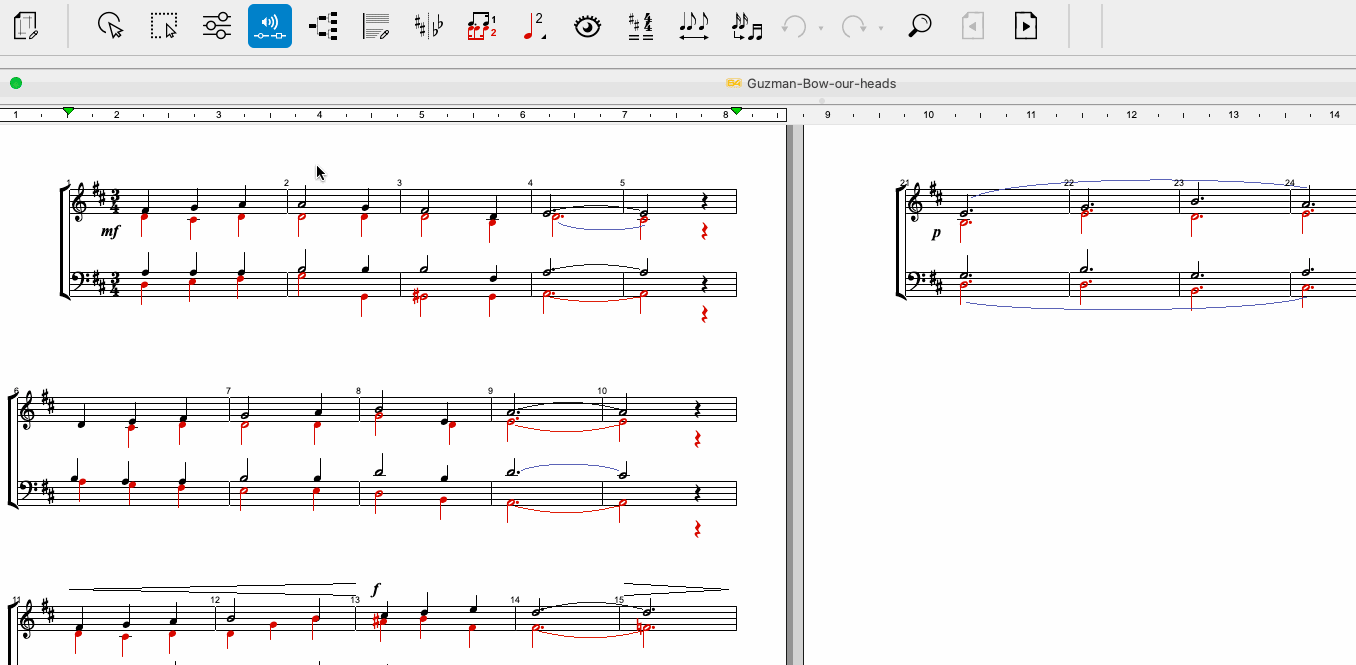Open the magnifying glass zoom tool
The image size is (1356, 665).
point(919,26)
